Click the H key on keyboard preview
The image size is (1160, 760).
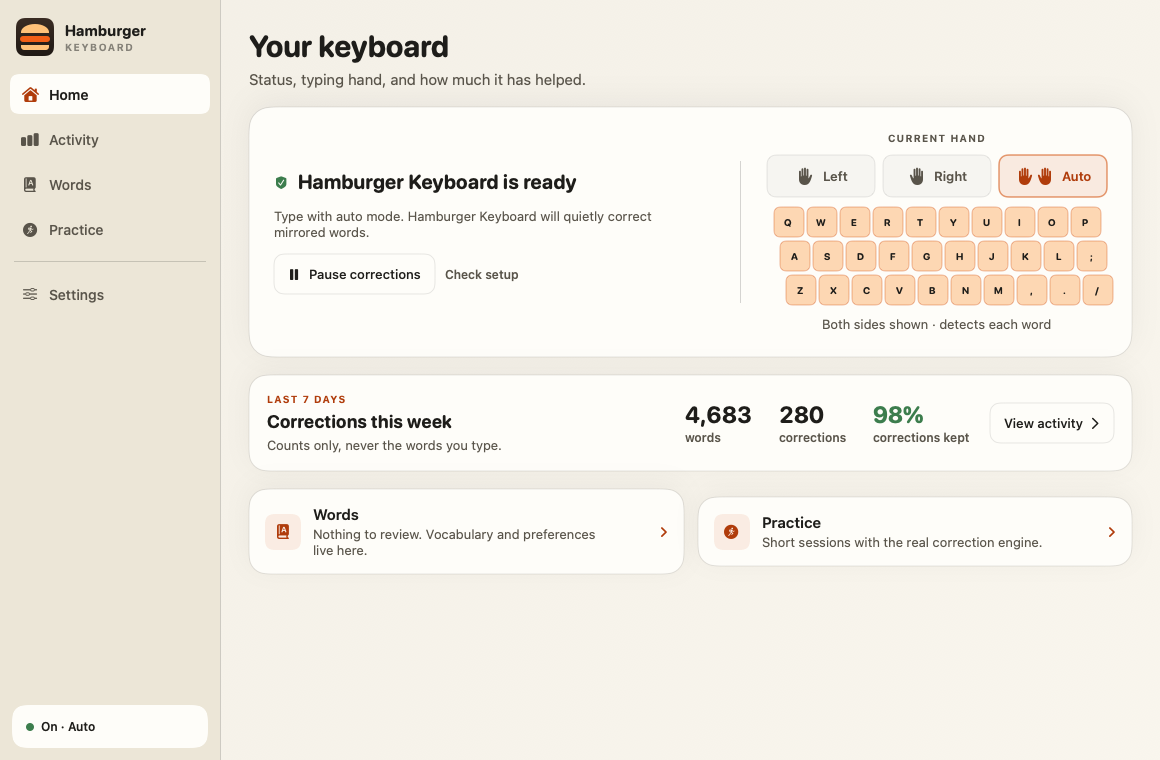(x=960, y=256)
